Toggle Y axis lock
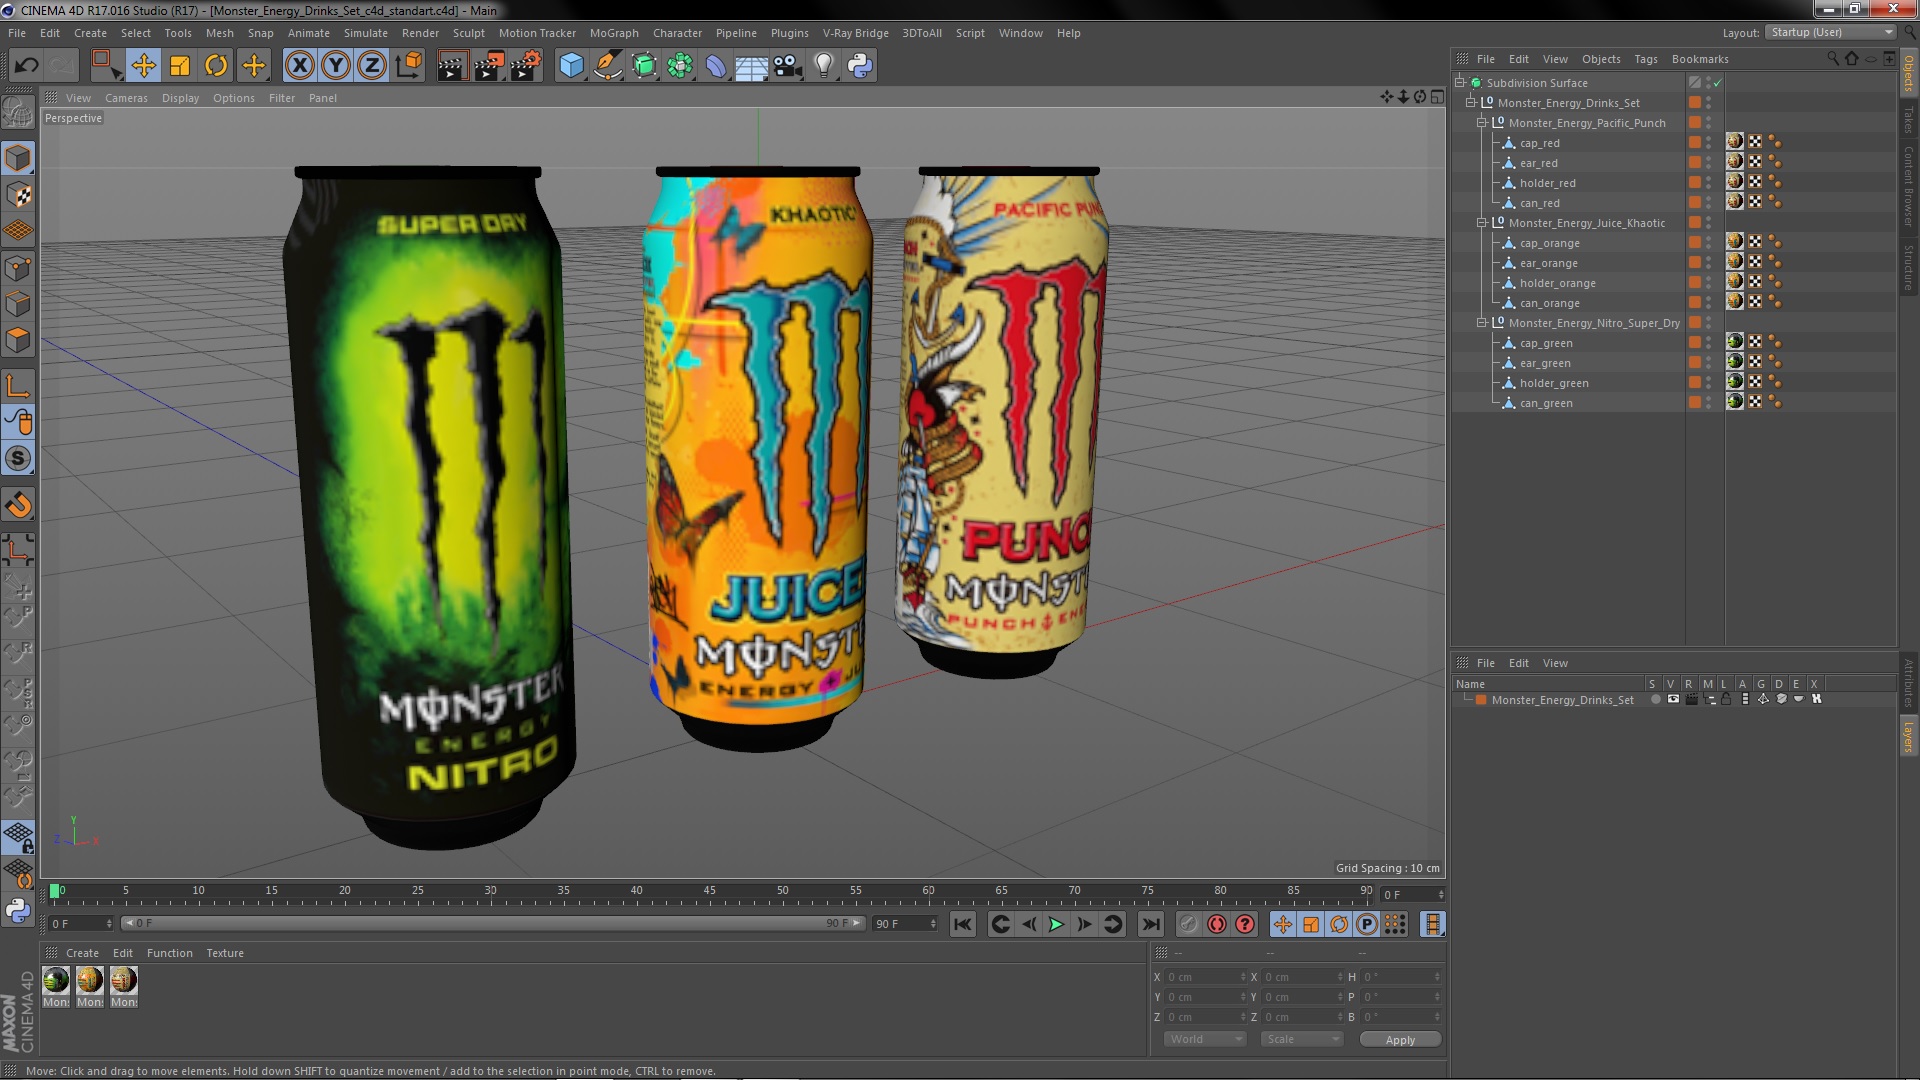The height and width of the screenshot is (1080, 1920). click(x=336, y=66)
